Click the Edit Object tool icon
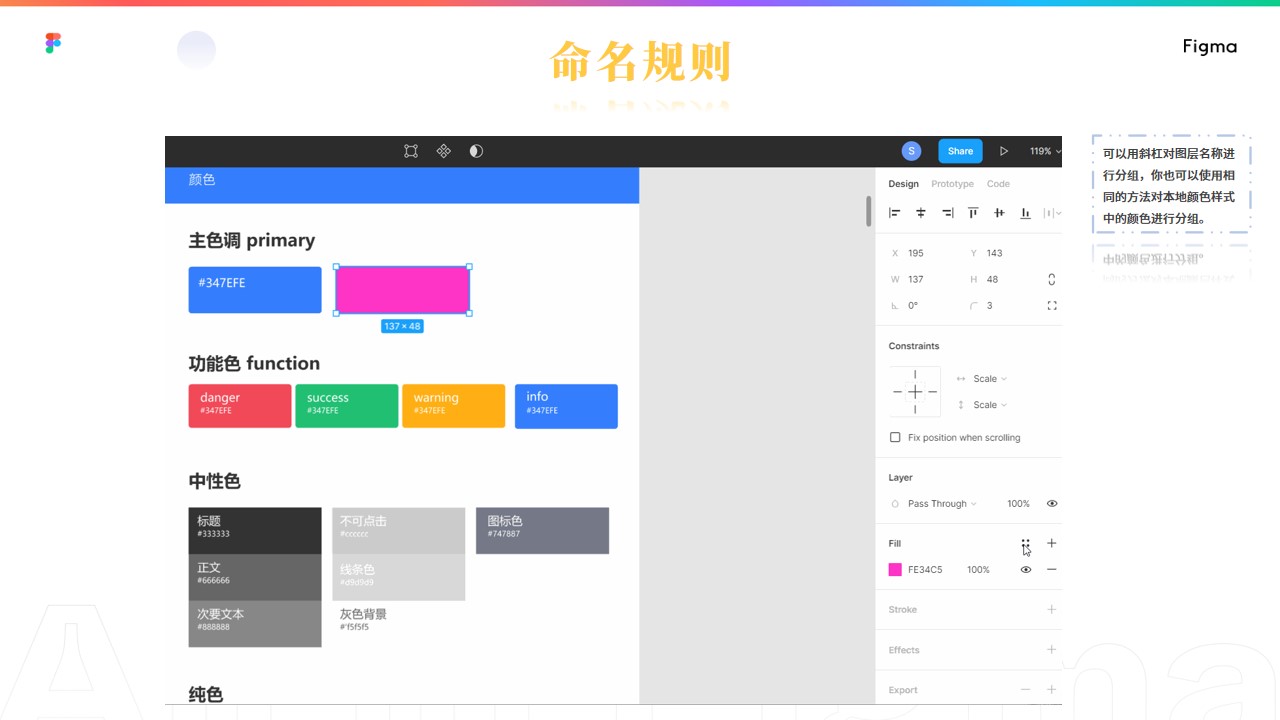This screenshot has width=1280, height=720. coord(411,151)
